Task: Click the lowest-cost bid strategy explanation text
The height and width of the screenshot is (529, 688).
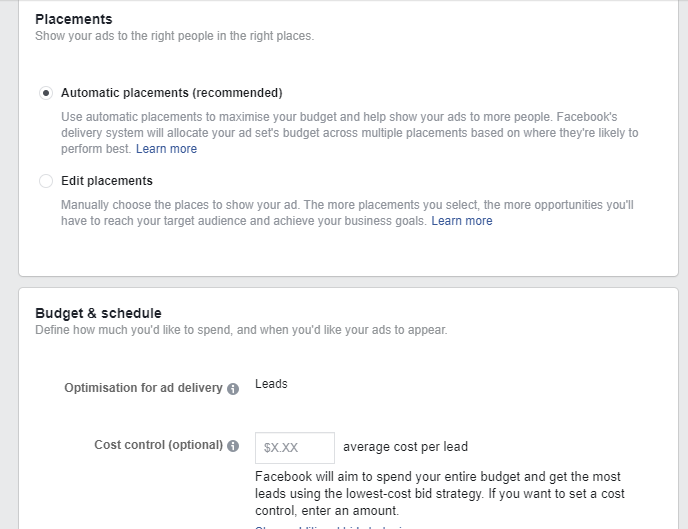Action: tap(440, 493)
